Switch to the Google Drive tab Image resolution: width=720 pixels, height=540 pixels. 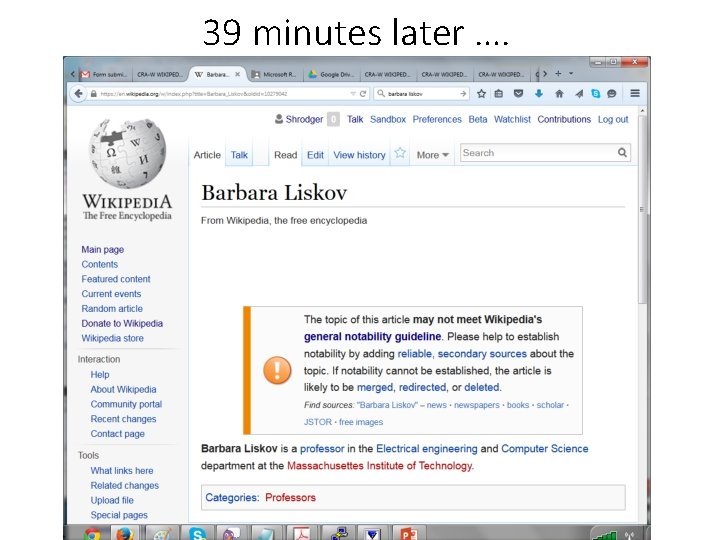coord(332,74)
